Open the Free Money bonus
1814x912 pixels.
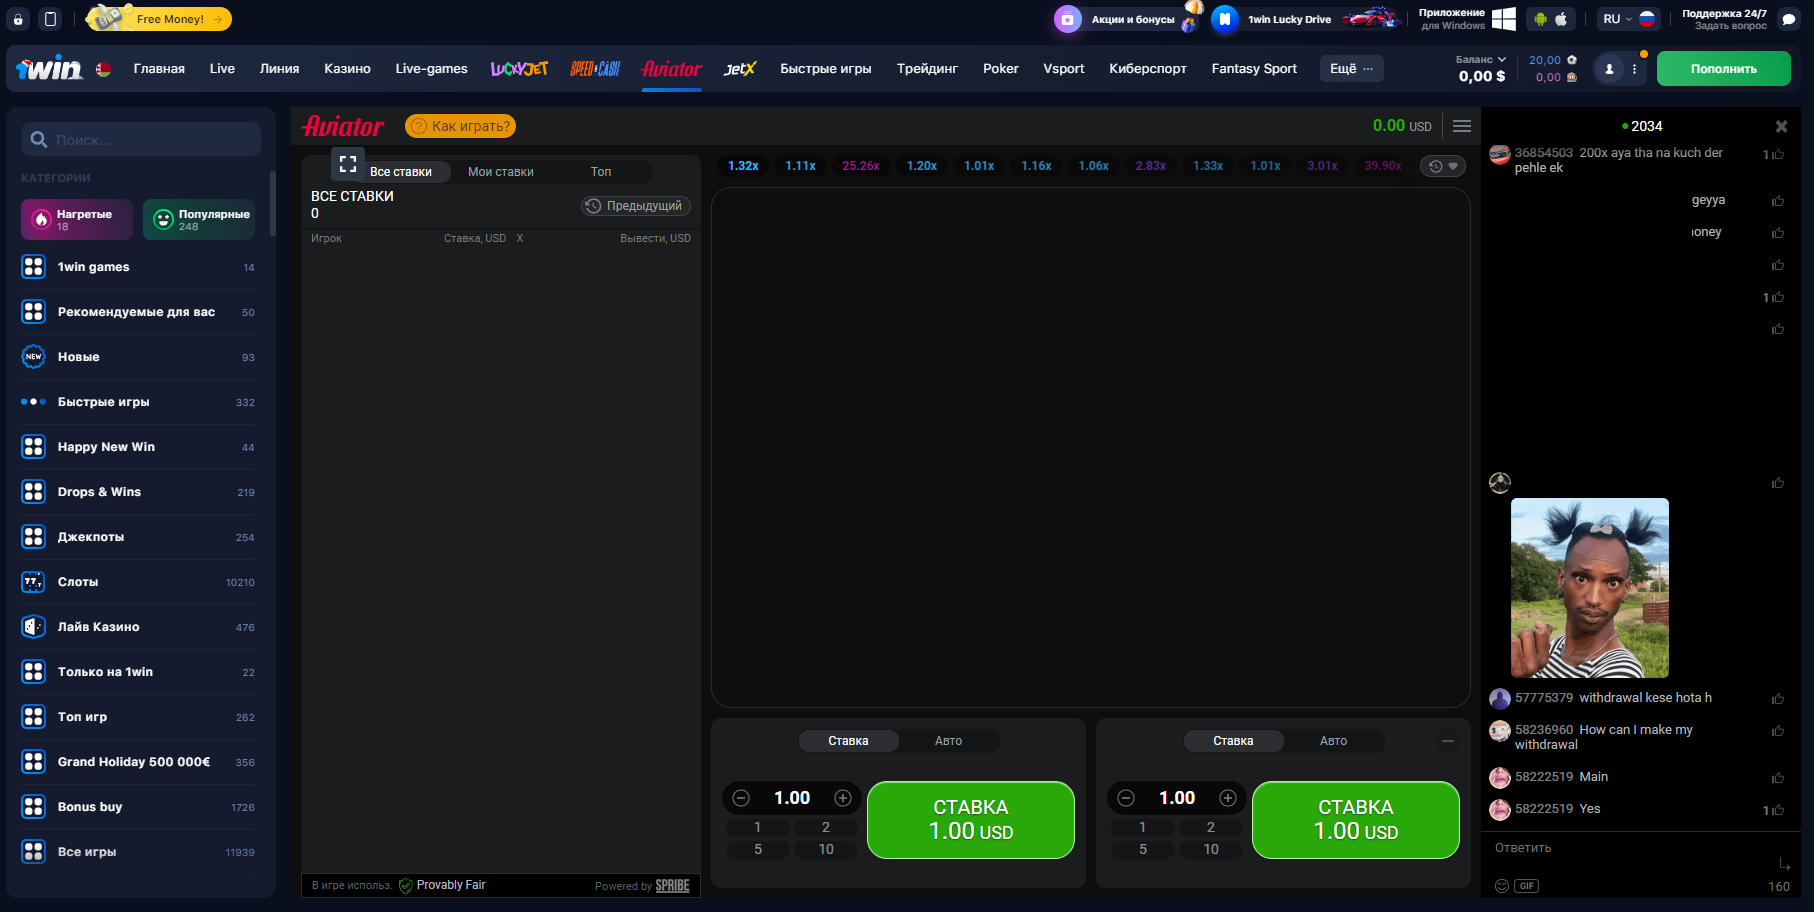click(159, 18)
